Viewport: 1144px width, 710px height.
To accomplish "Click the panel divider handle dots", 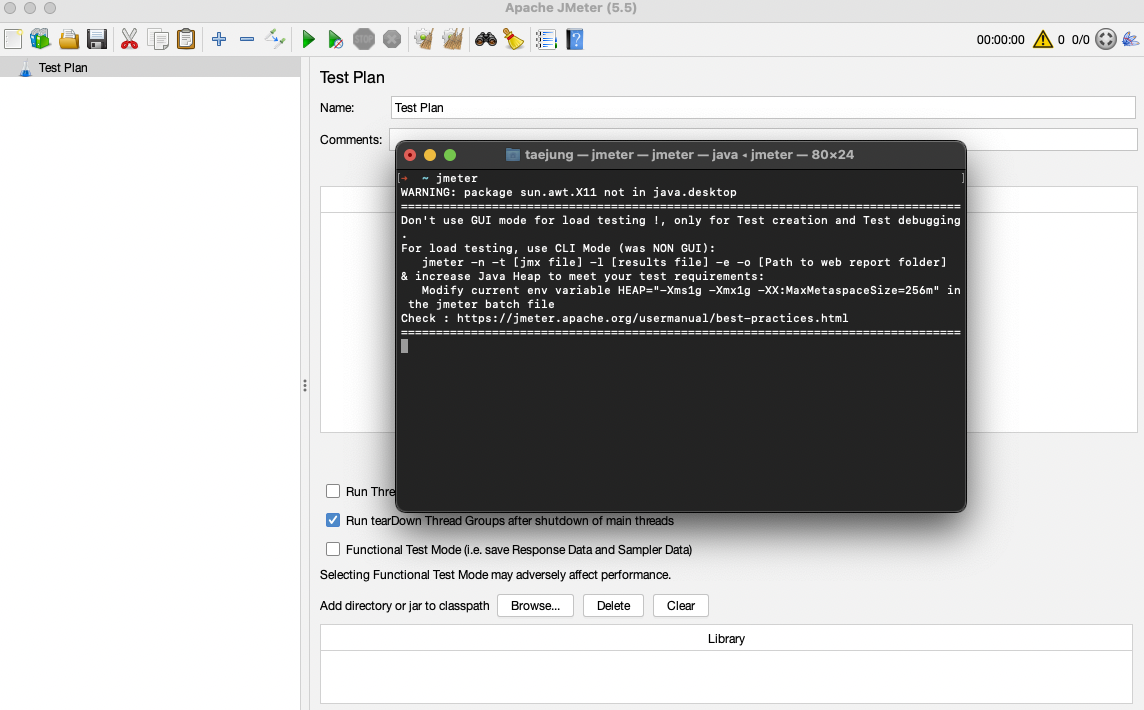I will [x=305, y=385].
